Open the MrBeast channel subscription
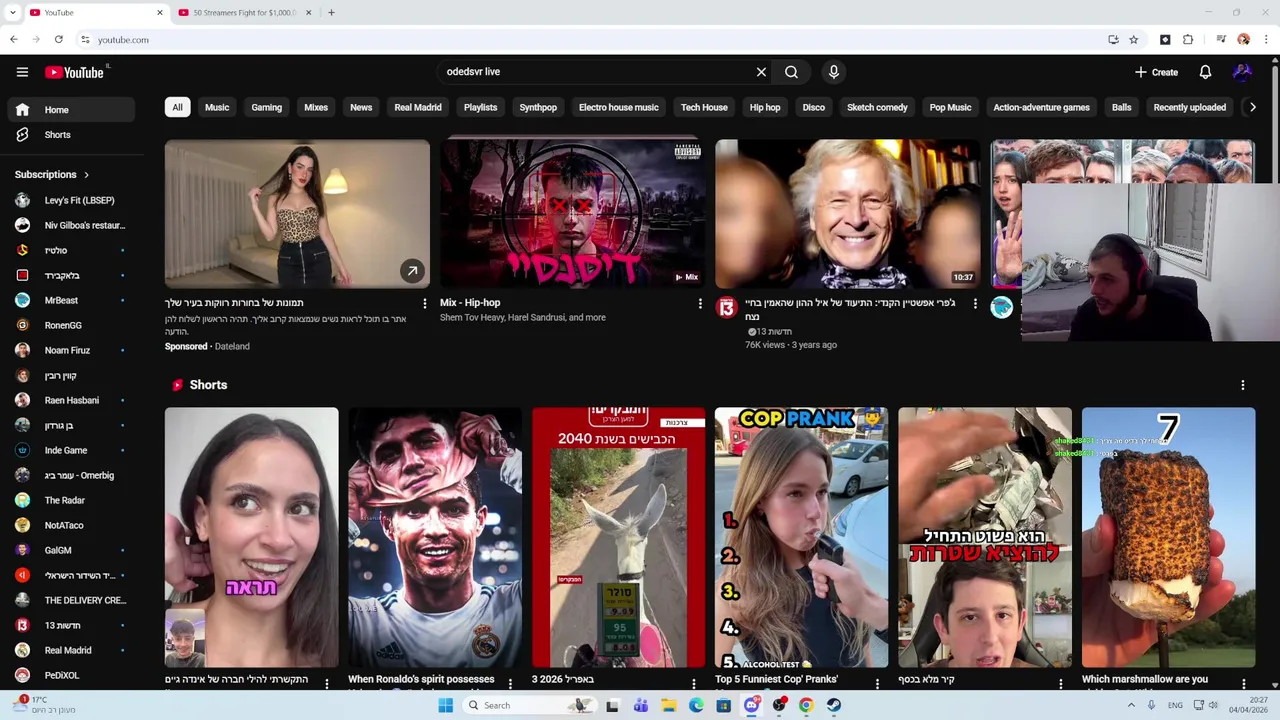 tap(70, 300)
